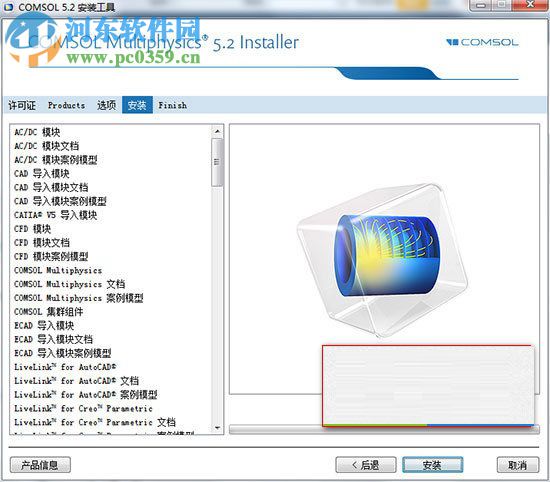Select the 'CAD 导入模块案例模型' row
Viewport: 550px width, 482px height.
click(111, 201)
